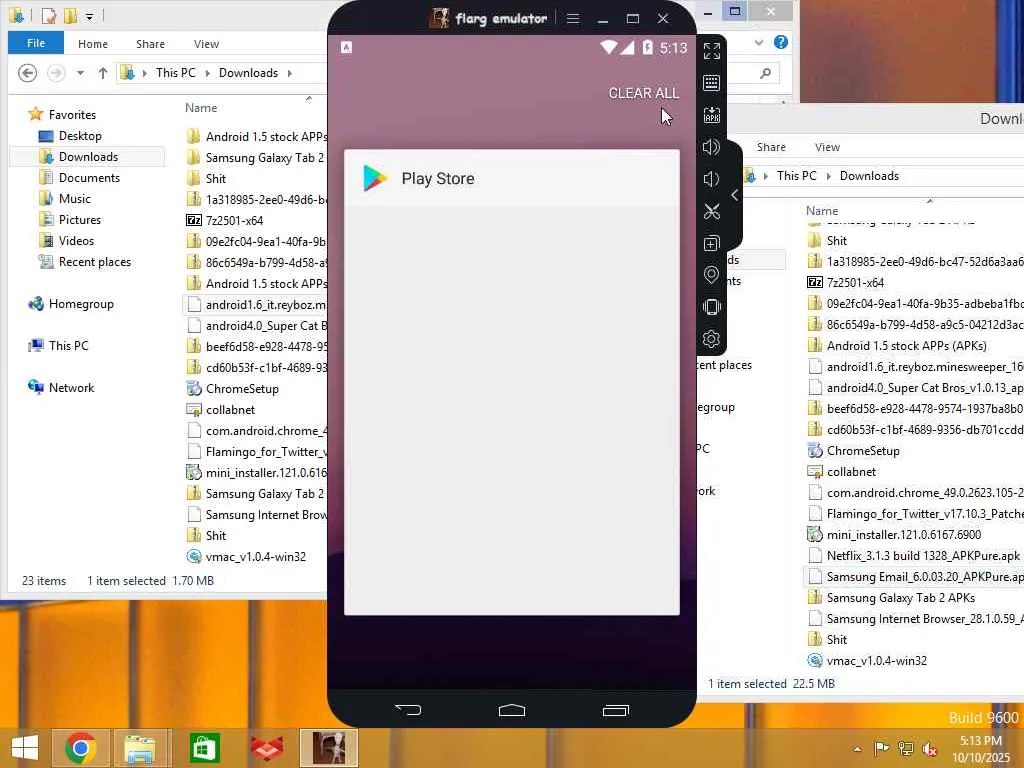1024x768 pixels.
Task: Select Homegroup in navigation pane
Action: click(x=81, y=304)
